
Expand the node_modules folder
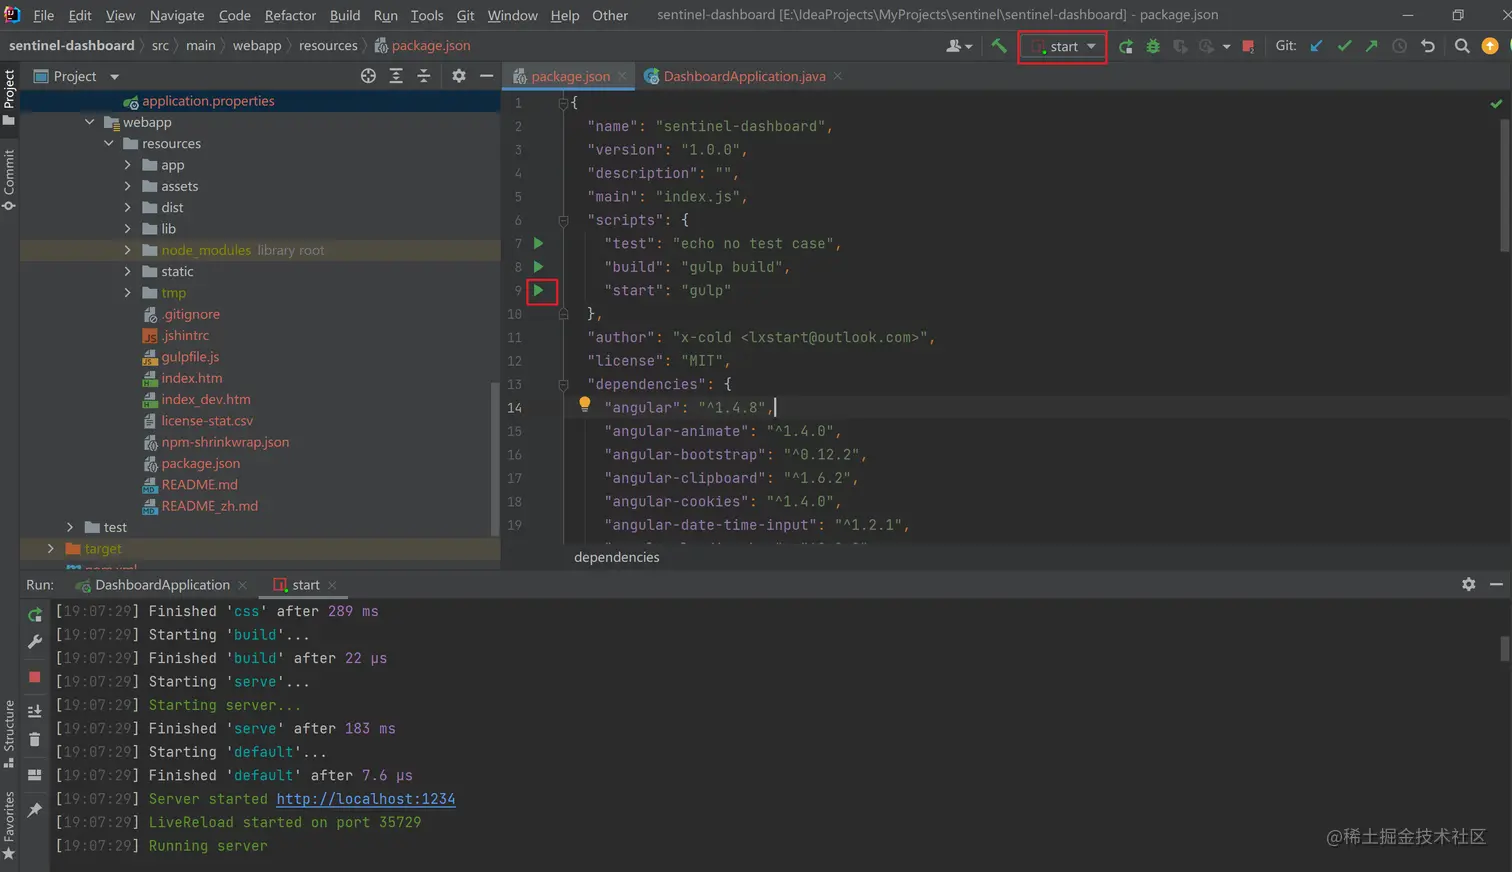click(x=127, y=250)
